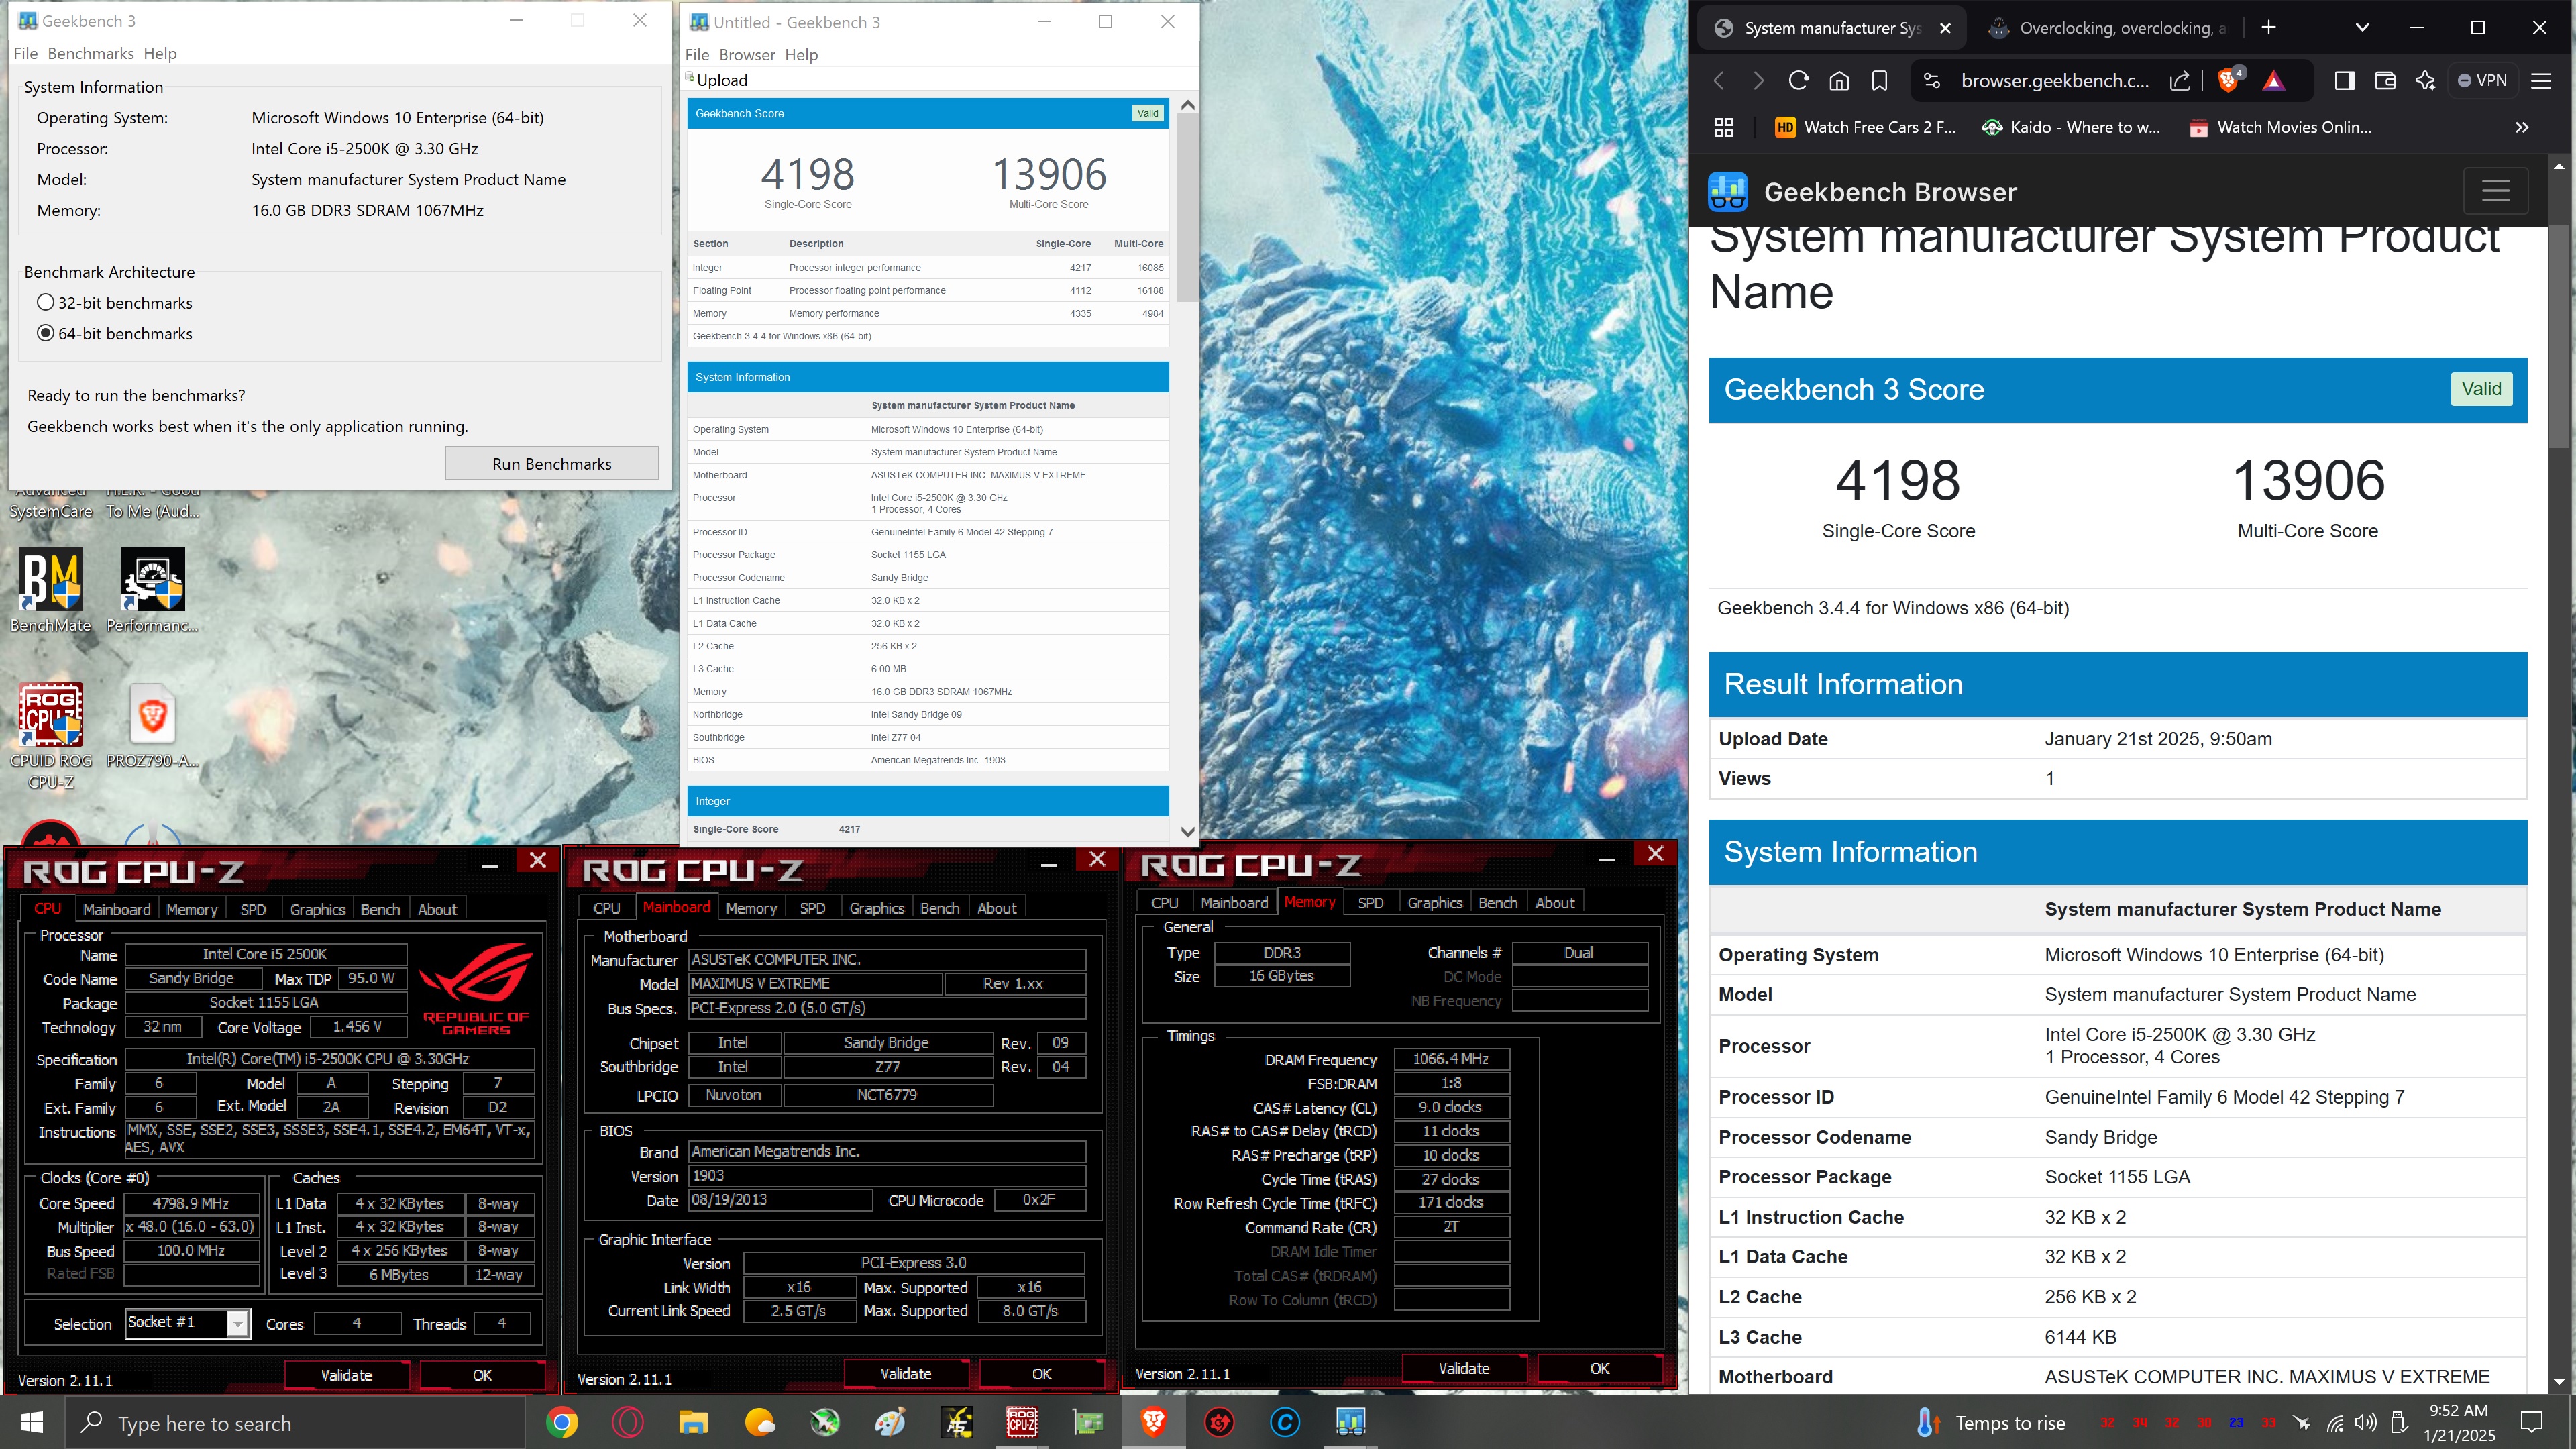Open a new tab with the plus button
Viewport: 2576px width, 1449px height.
pyautogui.click(x=2268, y=28)
